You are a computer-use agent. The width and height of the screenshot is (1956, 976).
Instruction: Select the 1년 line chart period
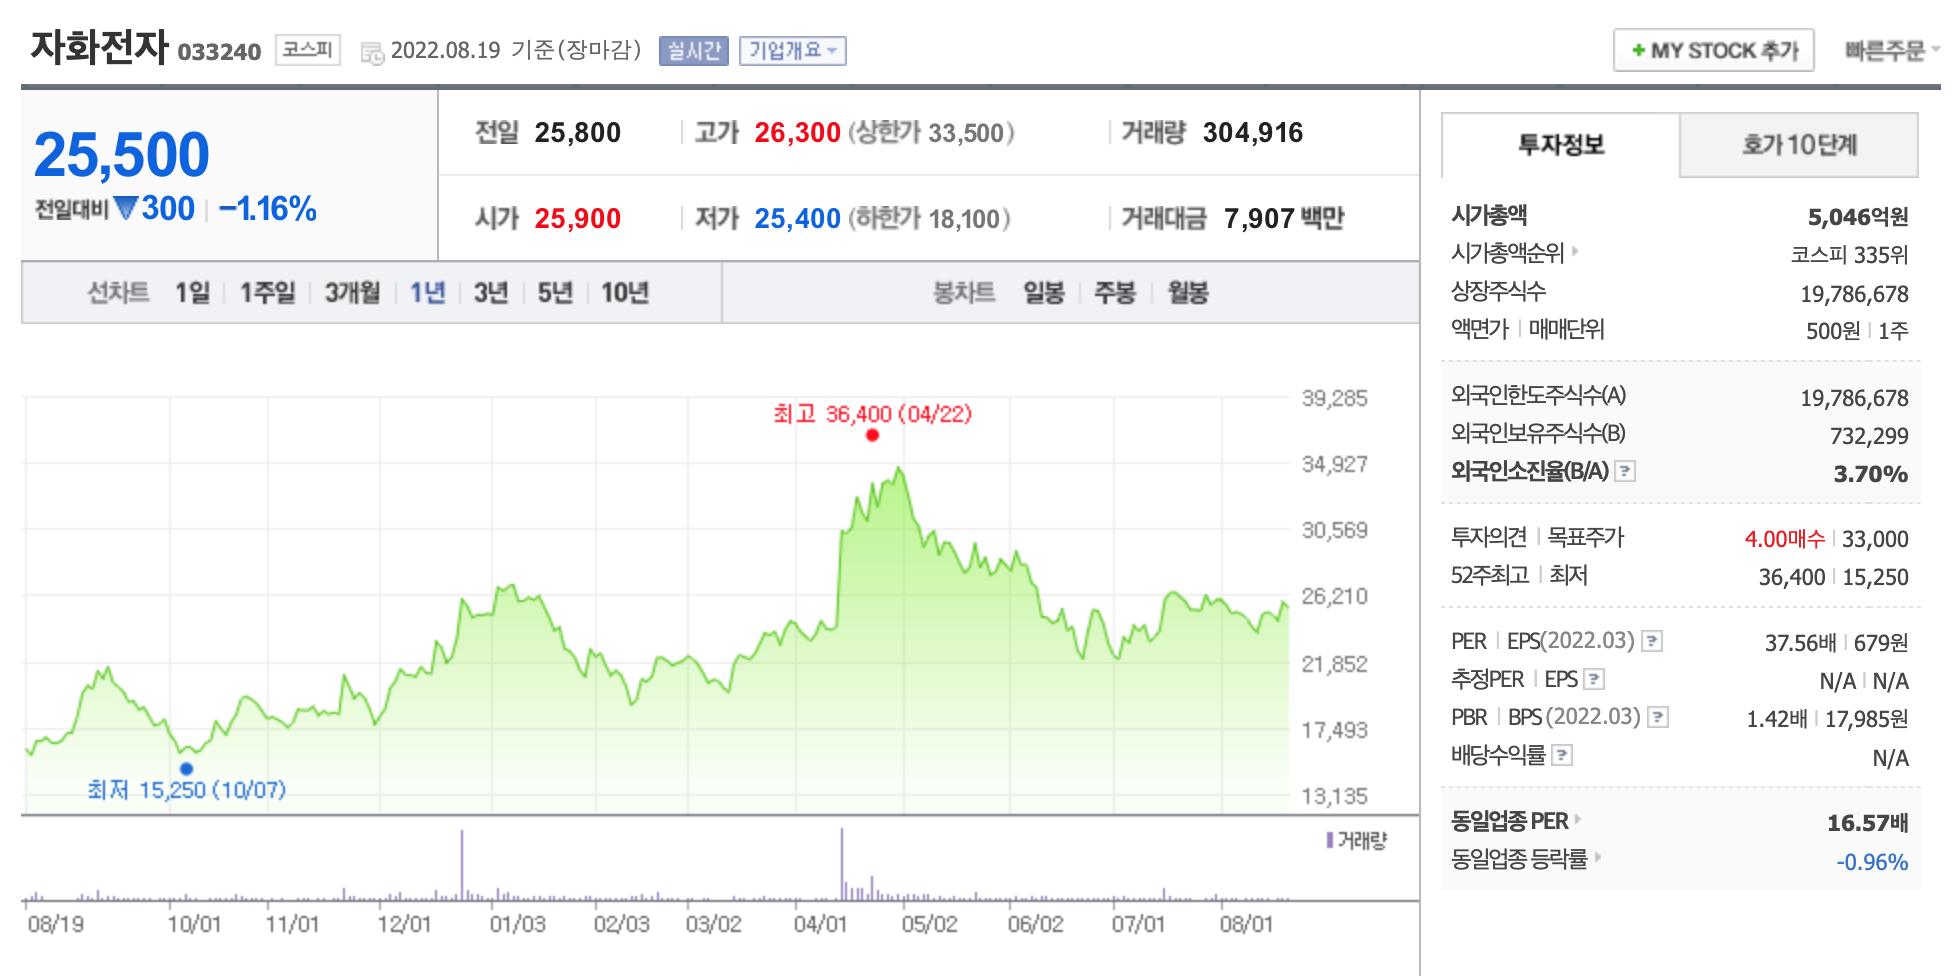(x=427, y=292)
